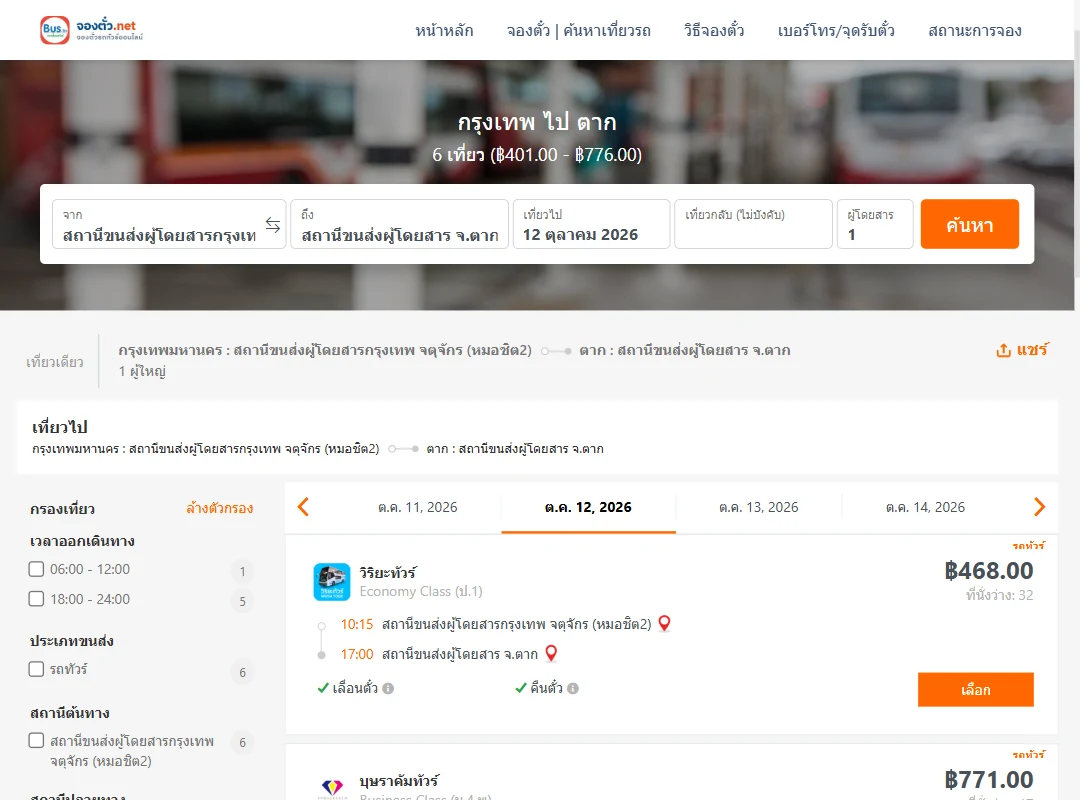Tick the 18:00 - 24:00 departure filter
Screen dimensions: 1080x800
[37, 599]
